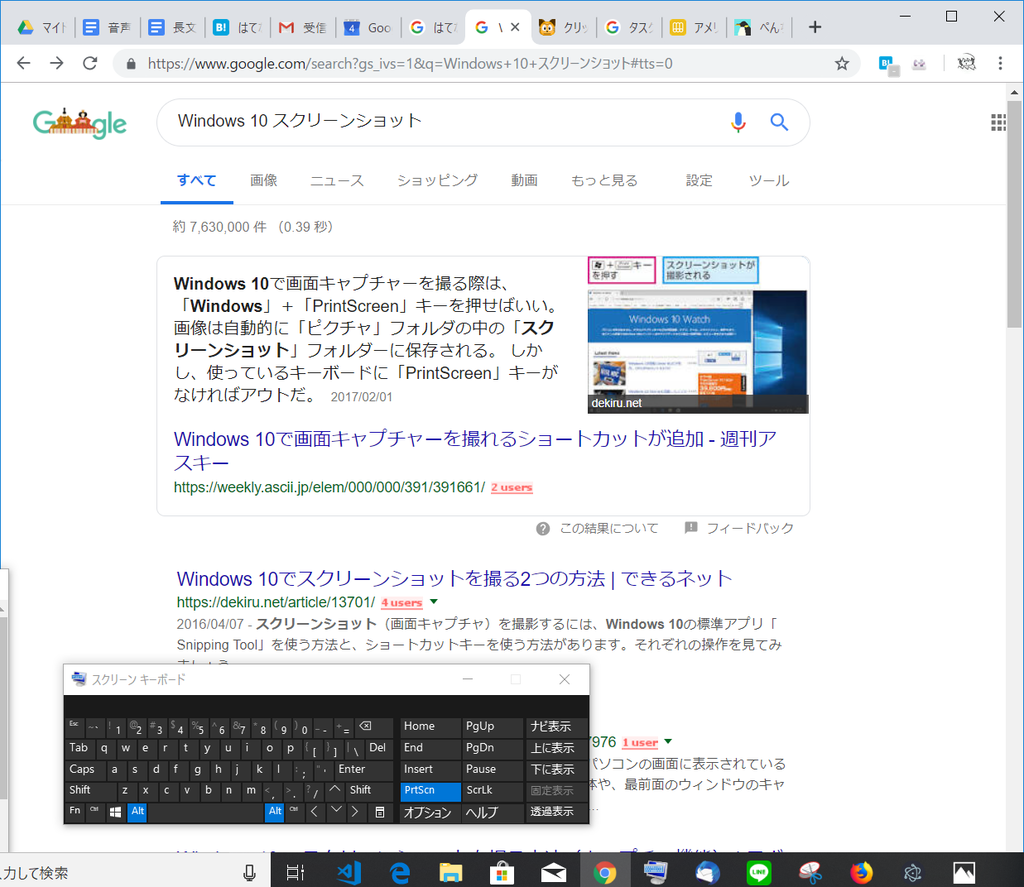The image size is (1024, 887).
Task: Open Microsoft Store from taskbar
Action: 502,872
